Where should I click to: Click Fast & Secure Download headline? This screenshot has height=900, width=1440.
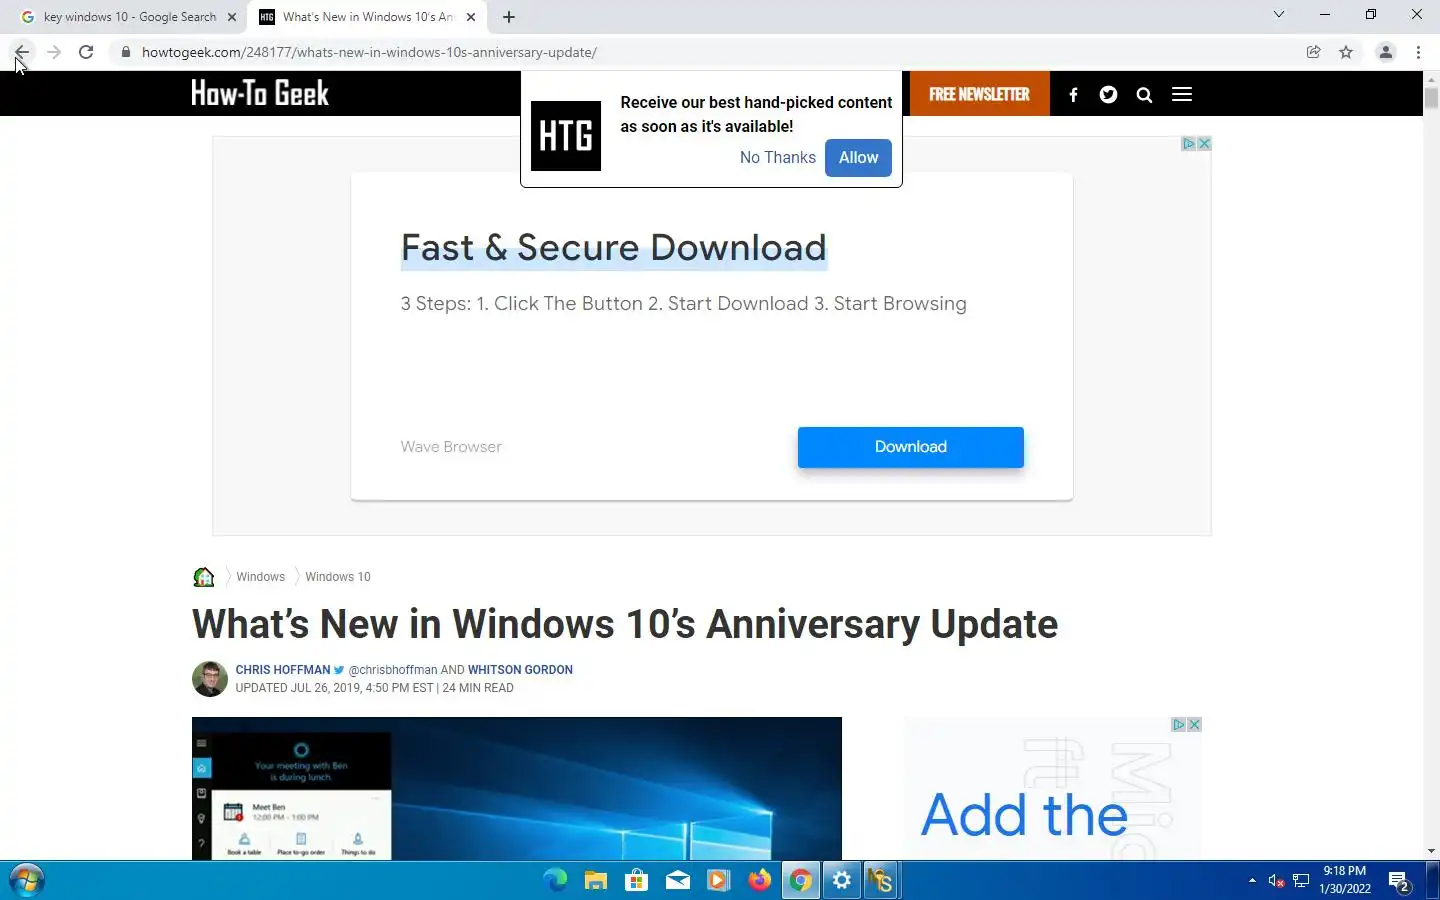click(614, 248)
